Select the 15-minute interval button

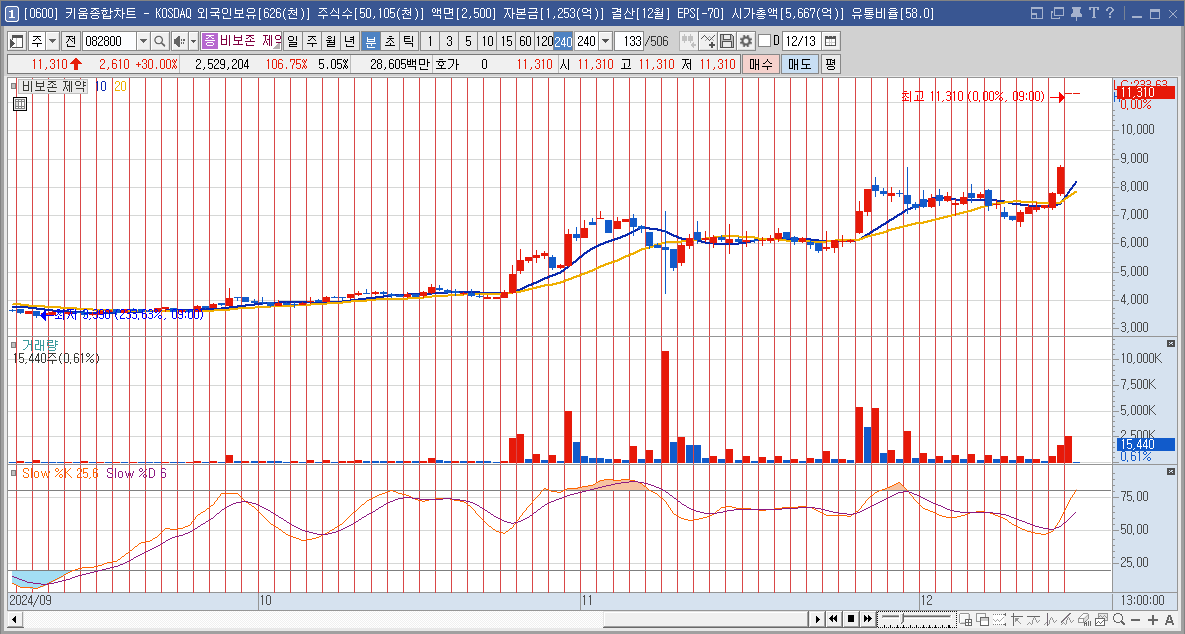tap(506, 42)
